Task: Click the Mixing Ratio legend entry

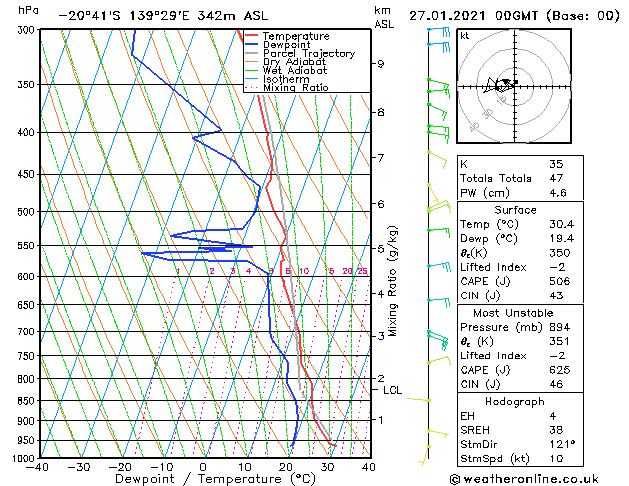Action: [287, 87]
